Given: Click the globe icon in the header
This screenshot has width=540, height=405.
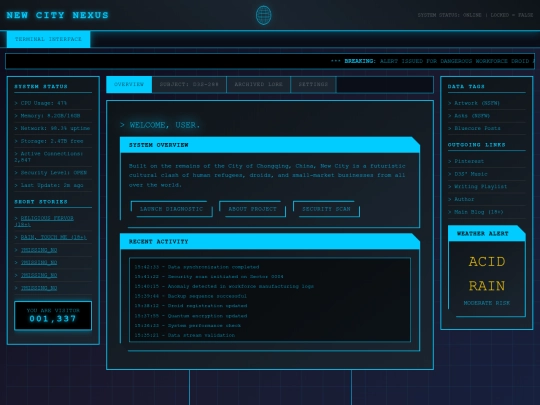Looking at the screenshot, I should click(x=263, y=15).
